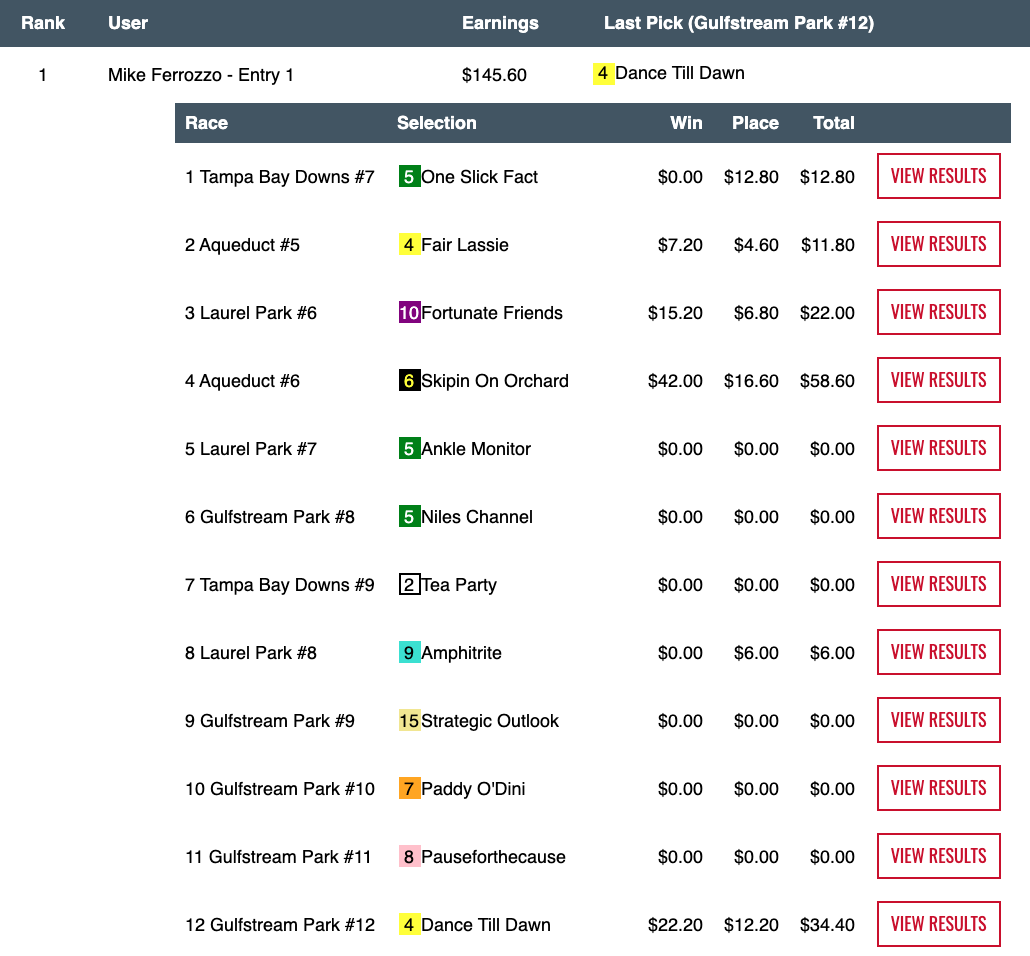Click white number 2 badge for Tea Party
The width and height of the screenshot is (1030, 956).
pos(408,585)
